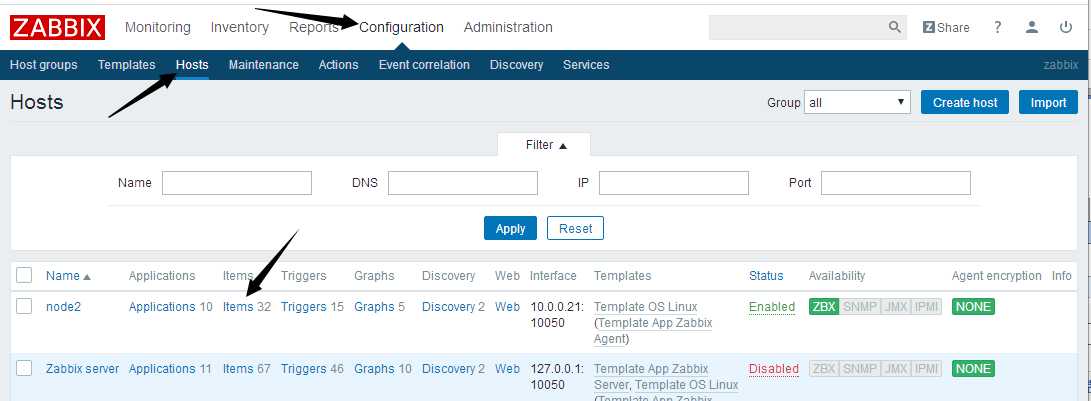
Task: Open the Inventory menu
Action: (x=239, y=27)
